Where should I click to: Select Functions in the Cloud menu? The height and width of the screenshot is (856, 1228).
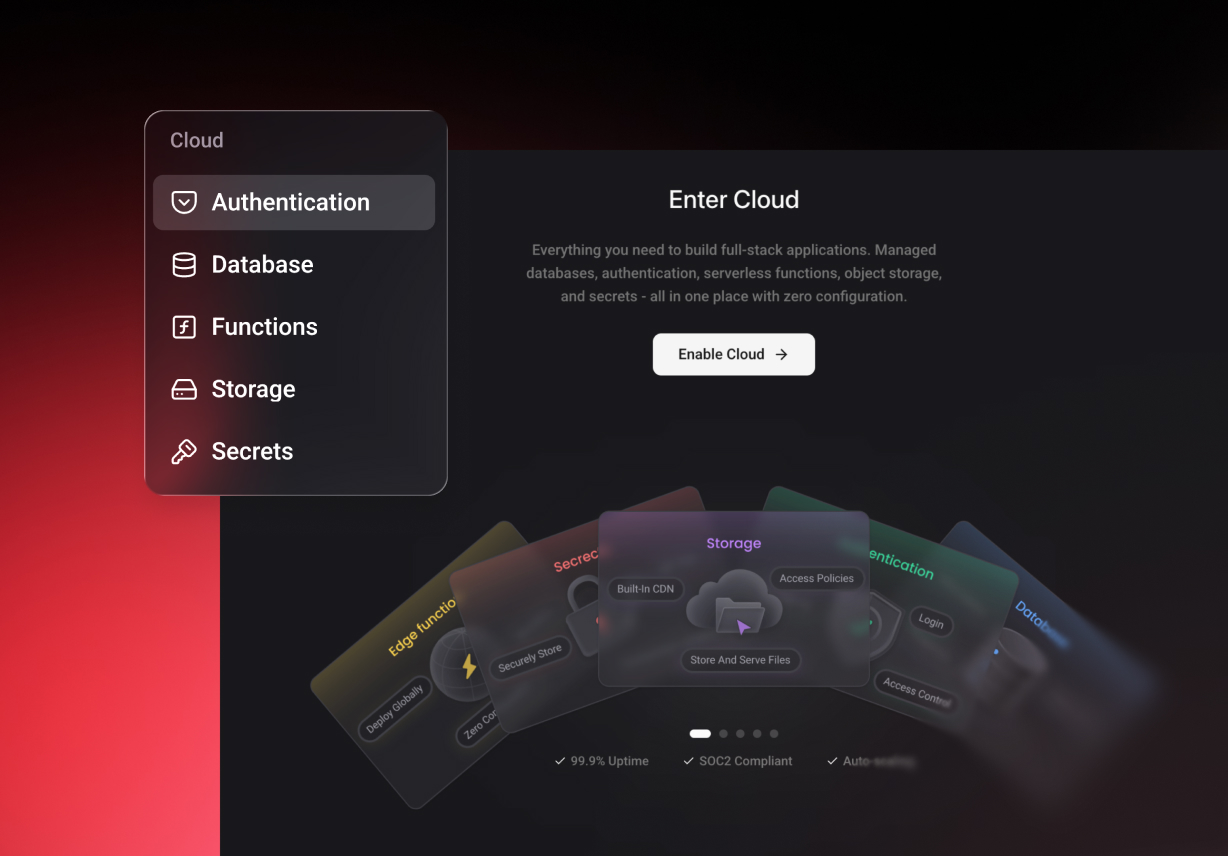point(294,327)
